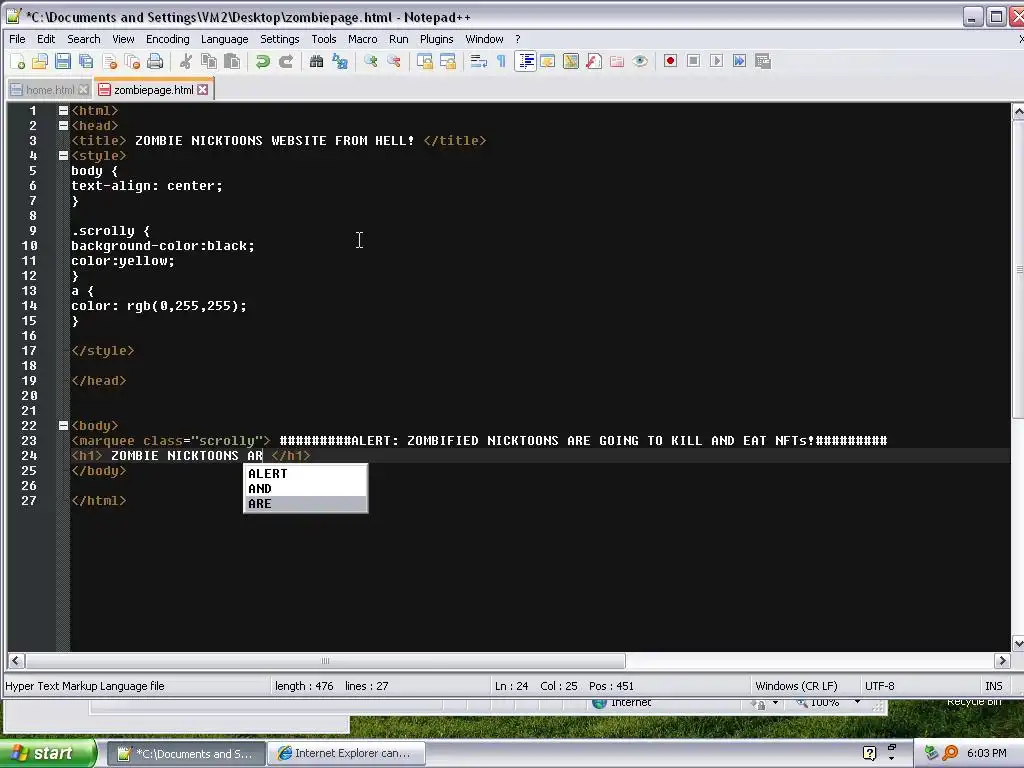Click line number 17 in the margin
The image size is (1024, 768).
(29, 351)
